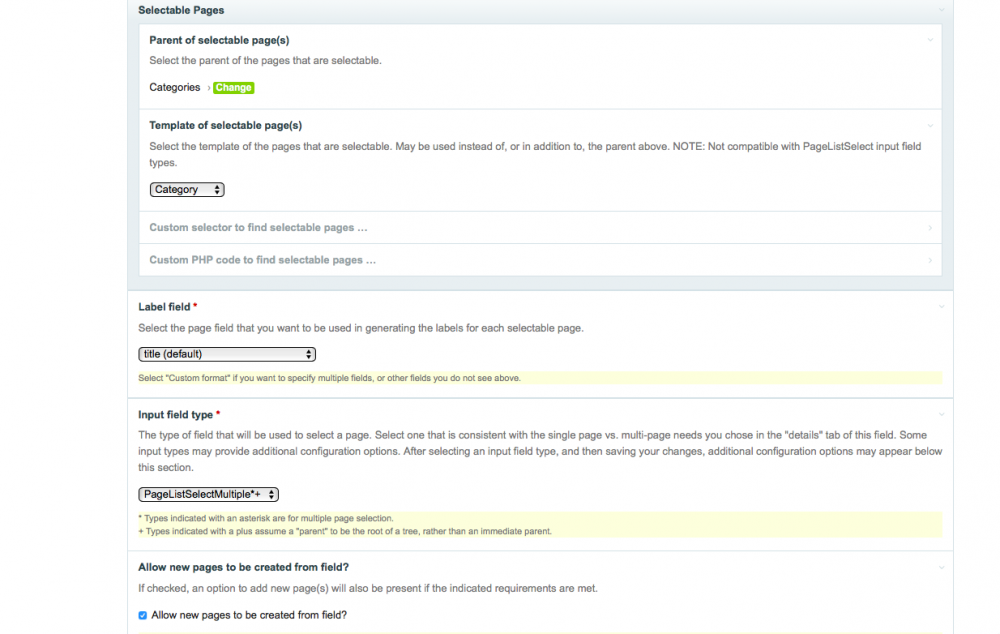The image size is (1000, 634).
Task: Click the Selectable Pages section title
Action: coord(181,10)
